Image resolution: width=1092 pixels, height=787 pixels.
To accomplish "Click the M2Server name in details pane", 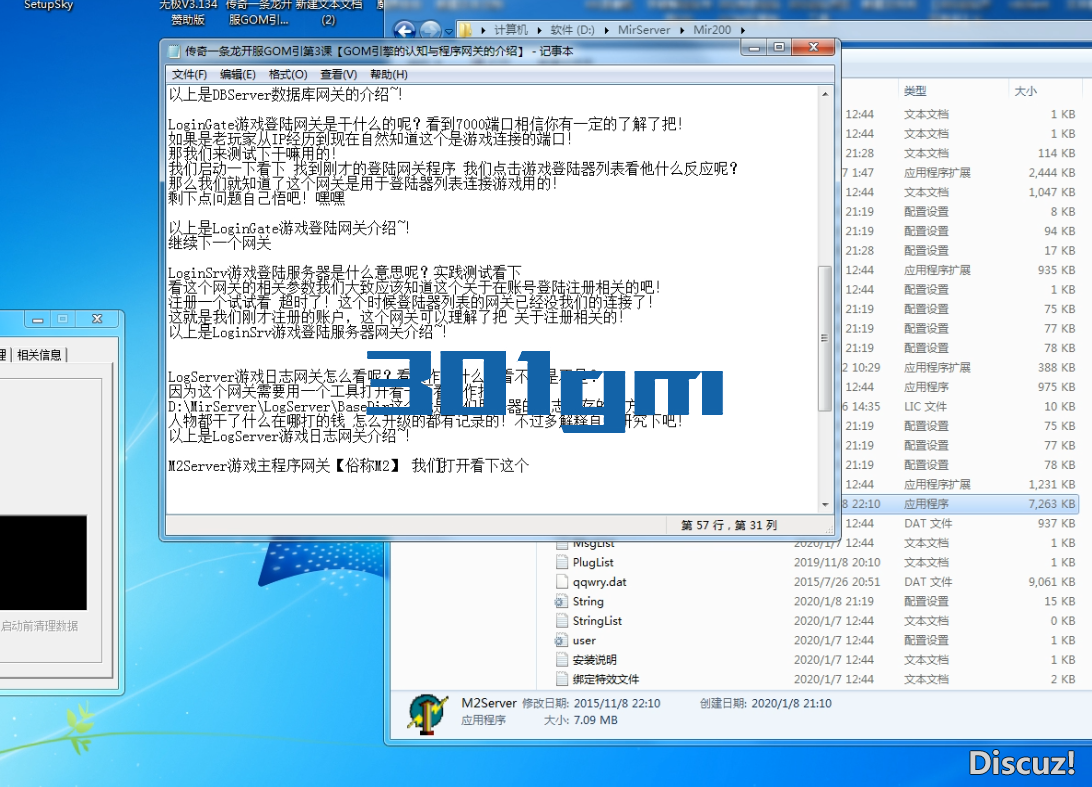I will (488, 703).
